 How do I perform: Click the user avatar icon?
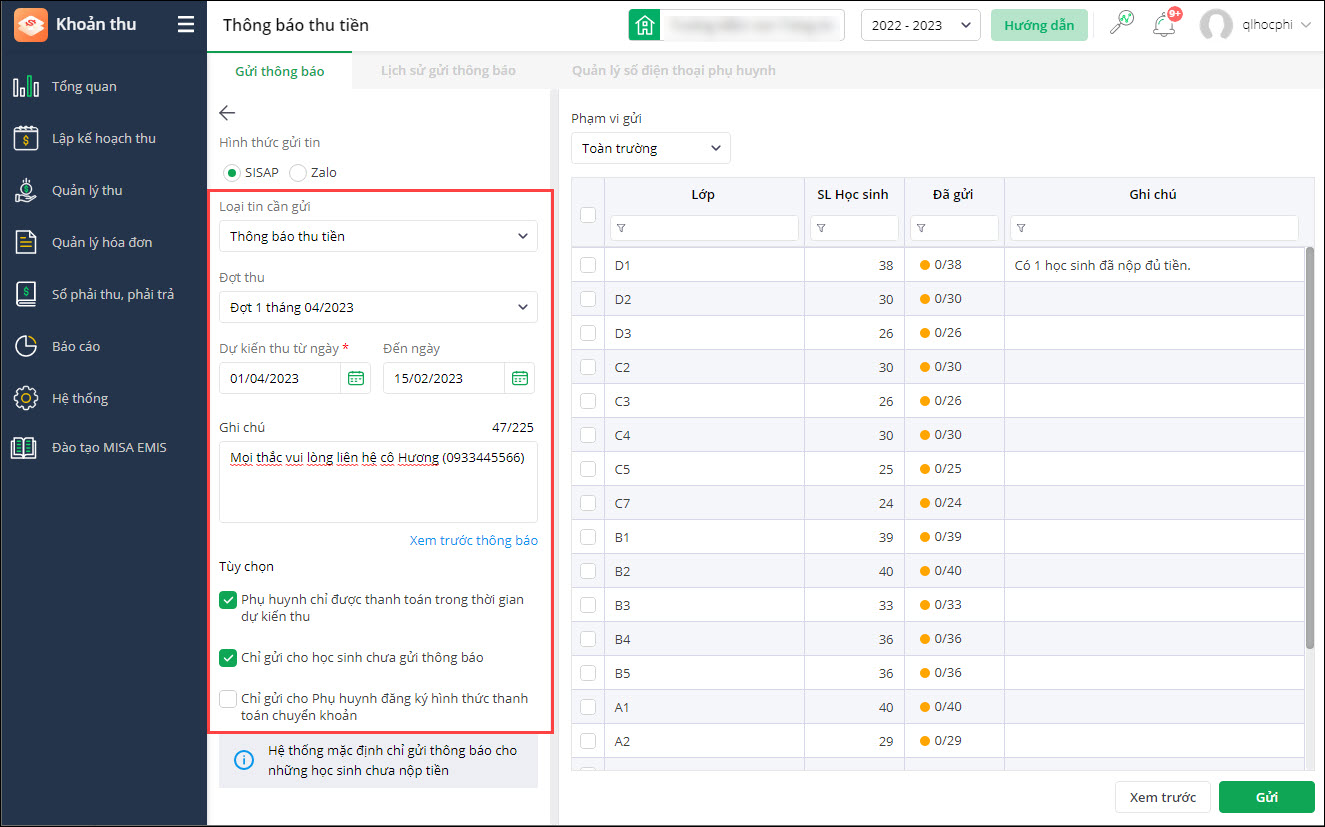coord(1216,25)
